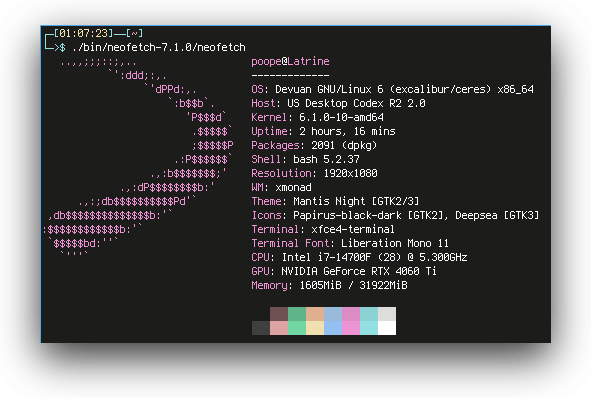The height and width of the screenshot is (398, 591).
Task: Click the dark gray color block in the palette
Action: 261,328
